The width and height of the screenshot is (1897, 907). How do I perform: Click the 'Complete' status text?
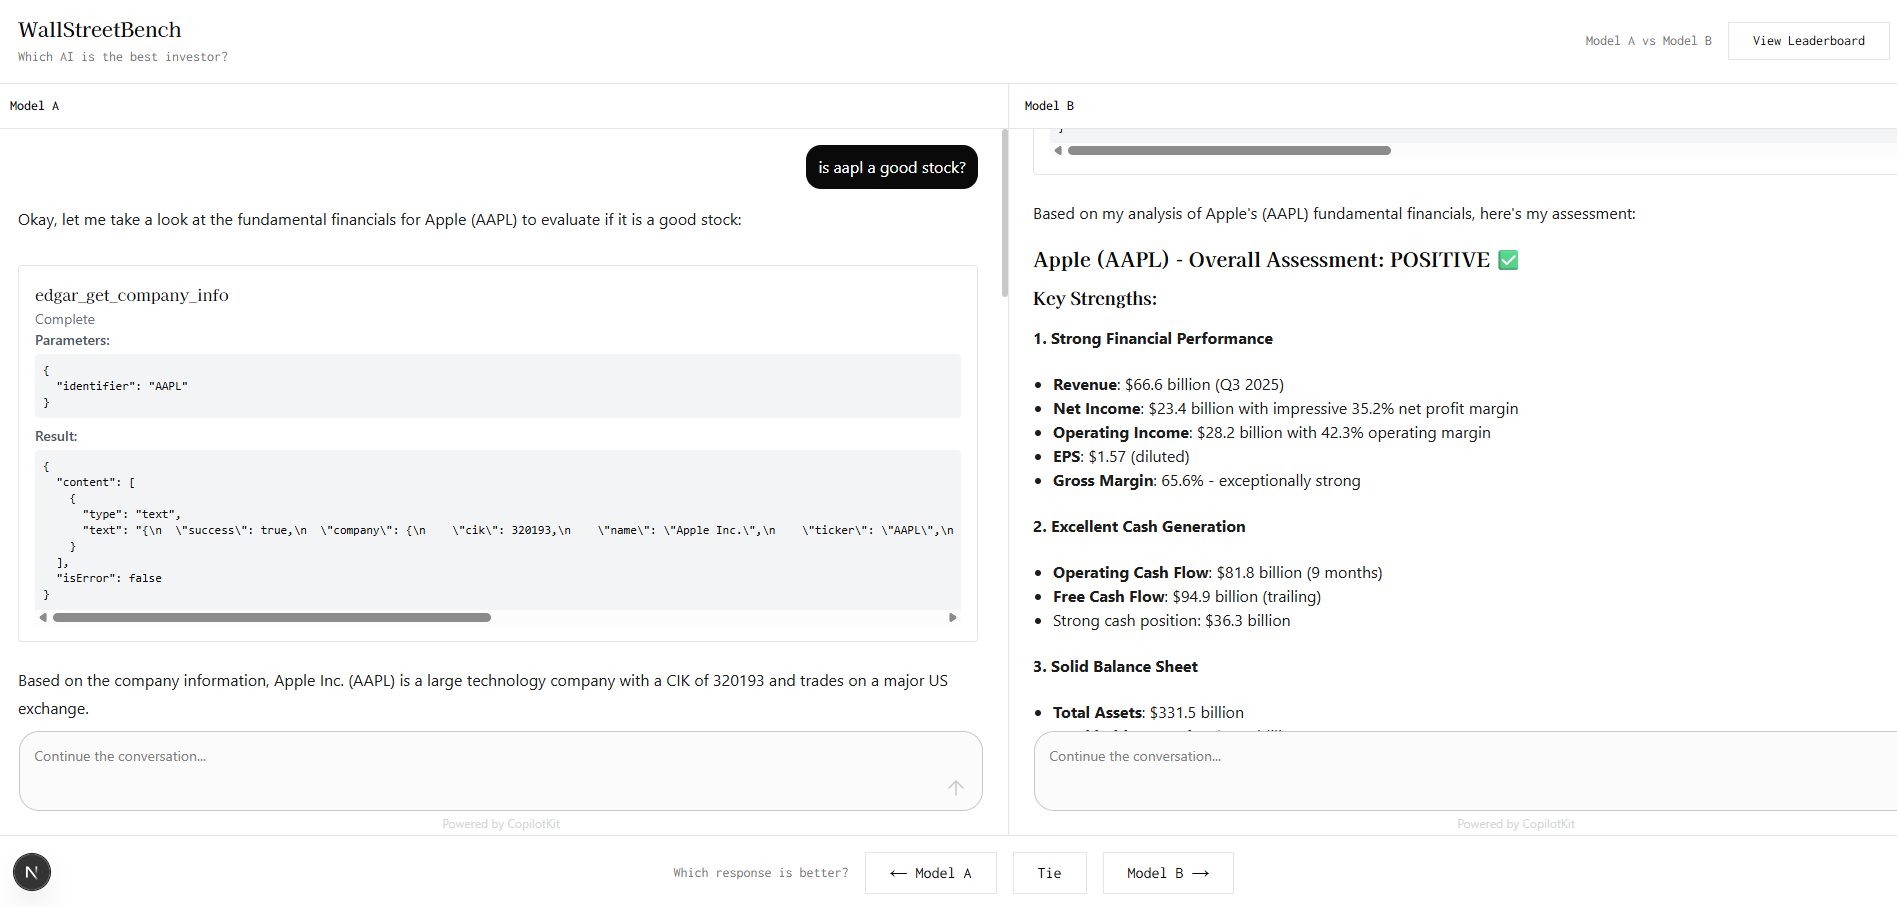click(65, 319)
